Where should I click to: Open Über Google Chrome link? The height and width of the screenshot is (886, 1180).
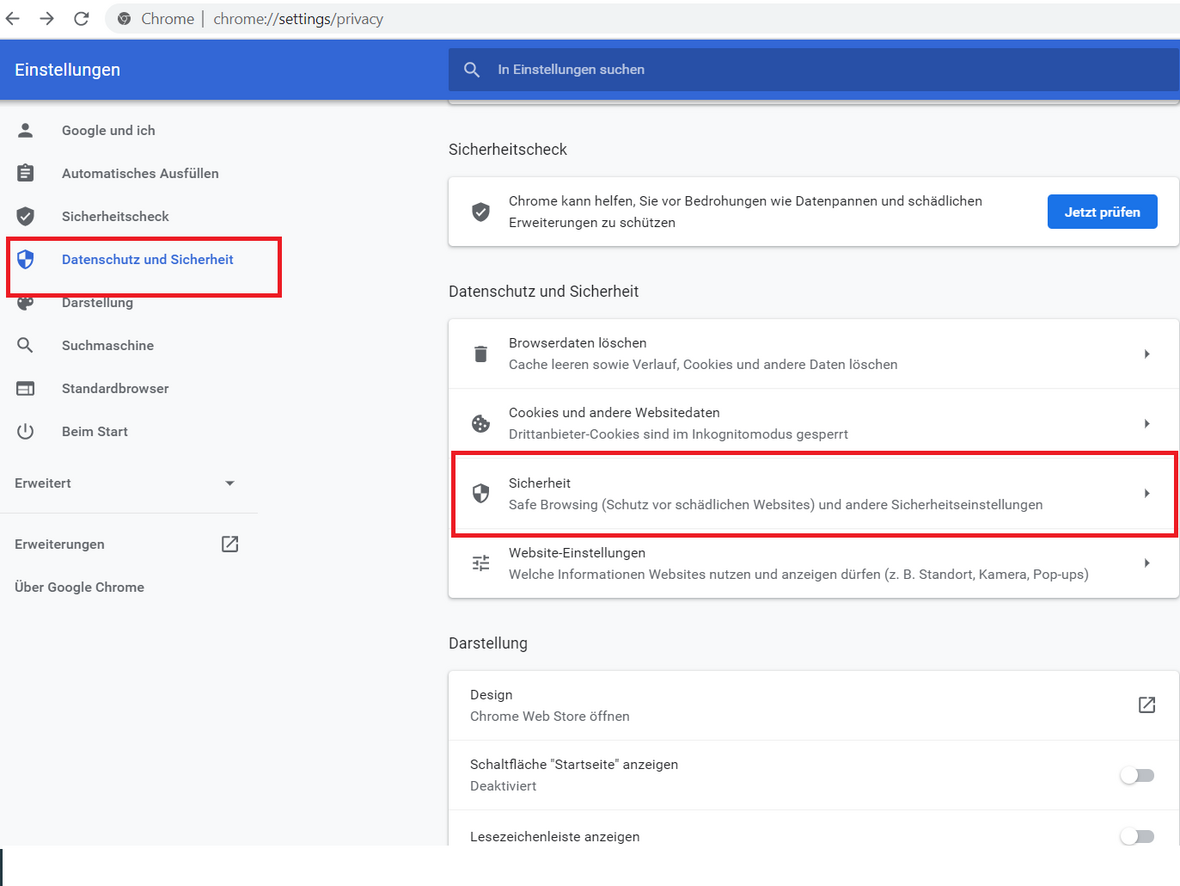coord(79,588)
